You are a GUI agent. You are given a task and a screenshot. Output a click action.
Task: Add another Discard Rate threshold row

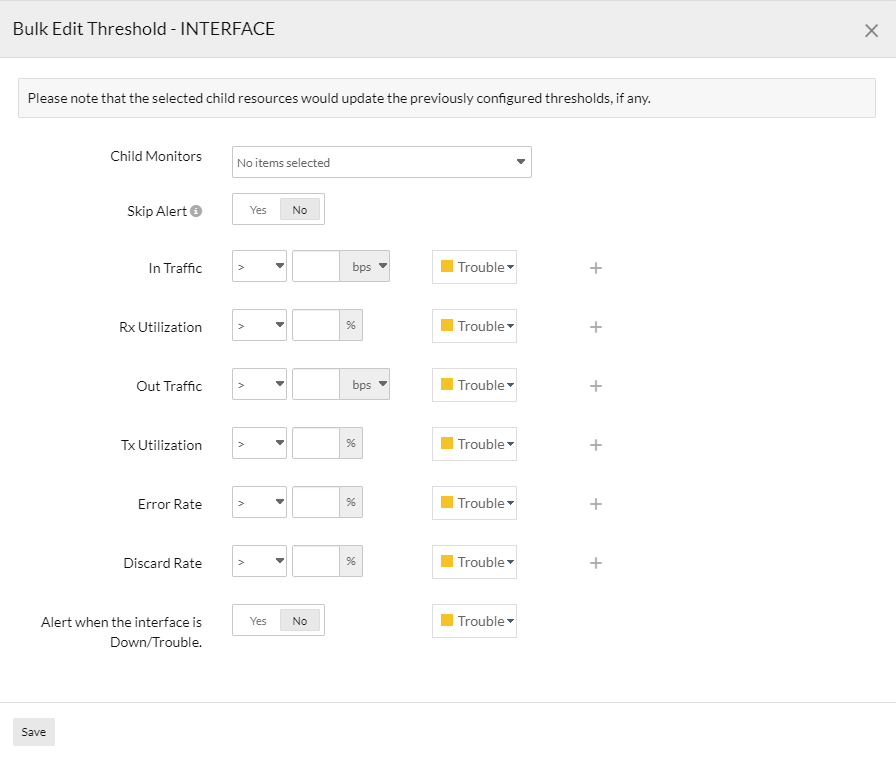click(x=595, y=562)
